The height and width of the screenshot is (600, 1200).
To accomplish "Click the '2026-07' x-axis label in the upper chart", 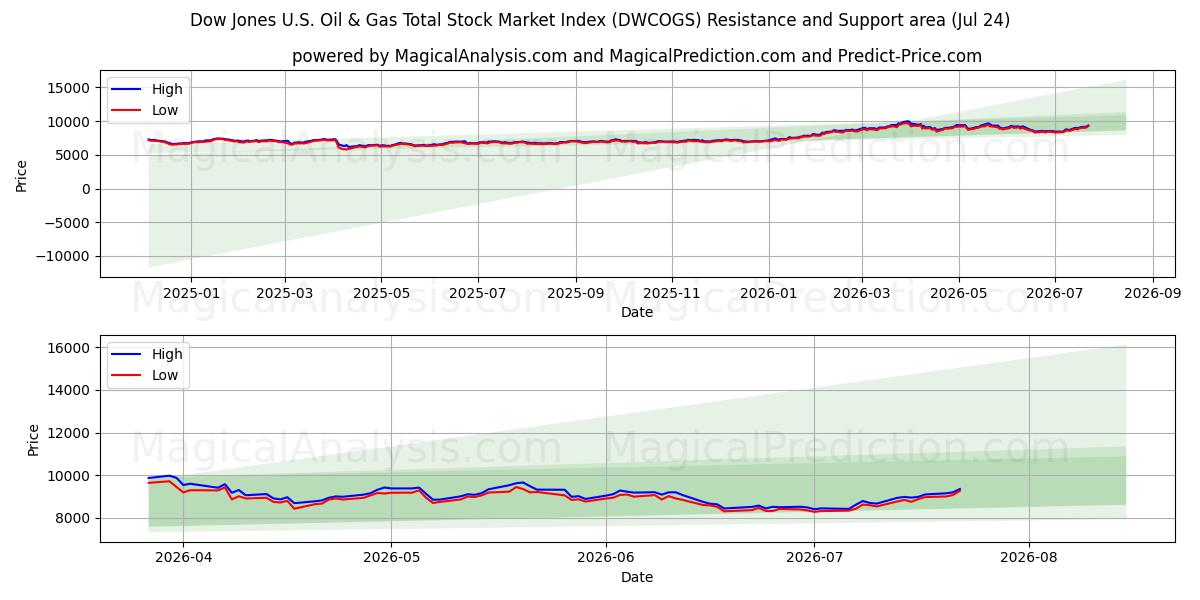I will coord(1055,293).
